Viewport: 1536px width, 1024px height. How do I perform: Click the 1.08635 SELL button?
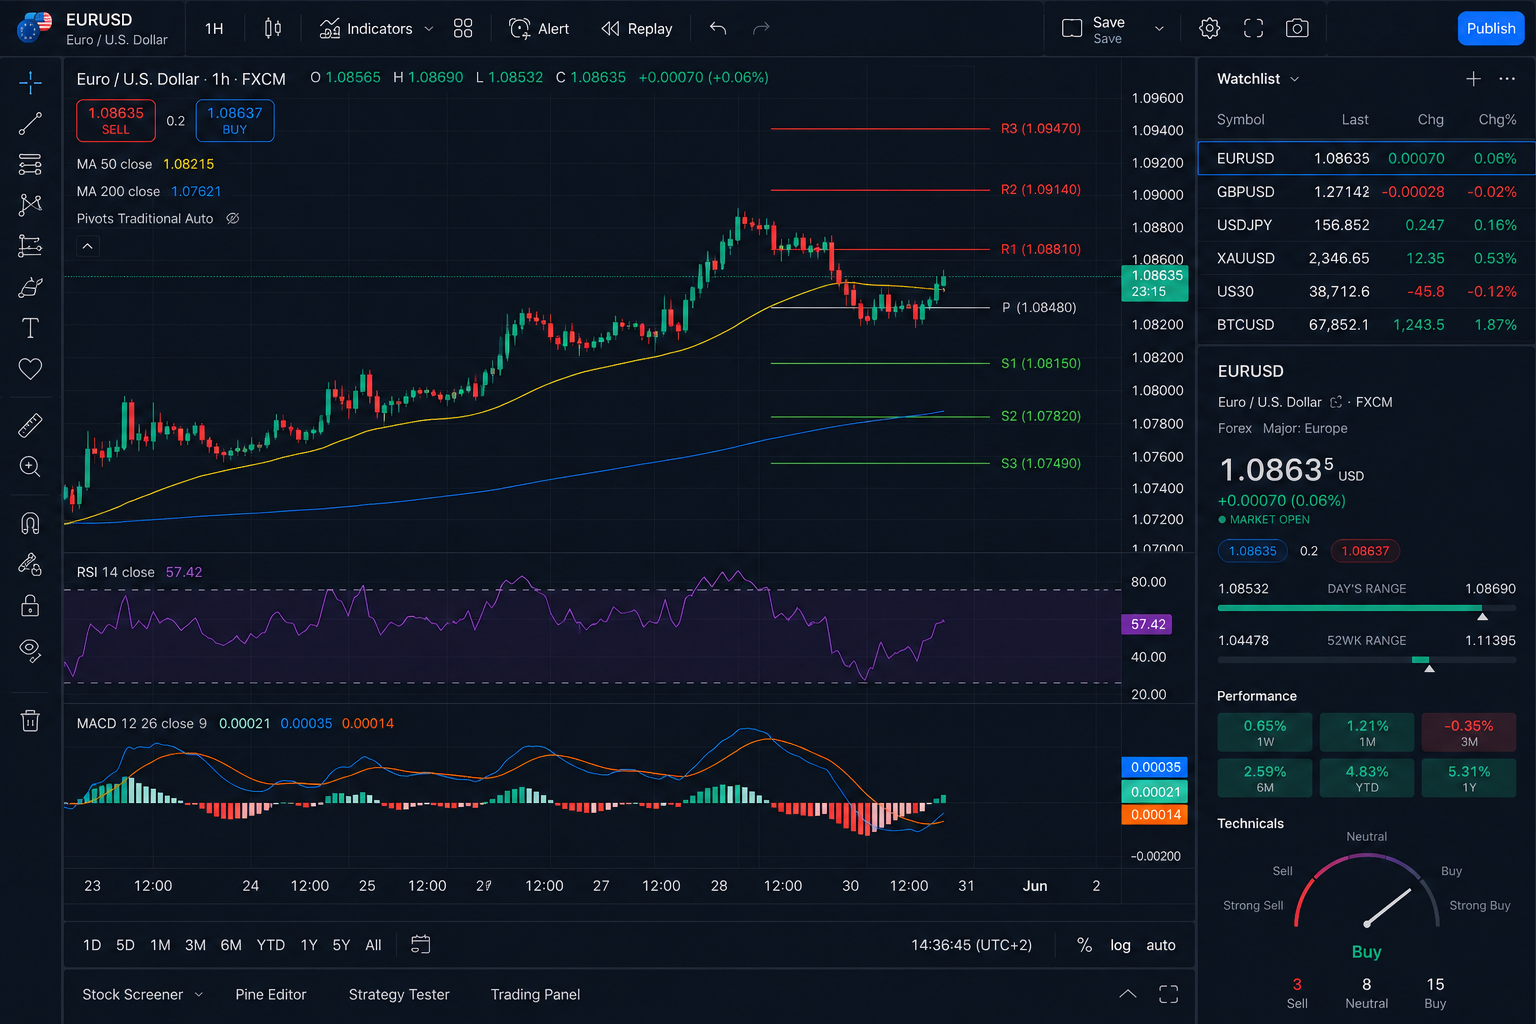coord(116,120)
